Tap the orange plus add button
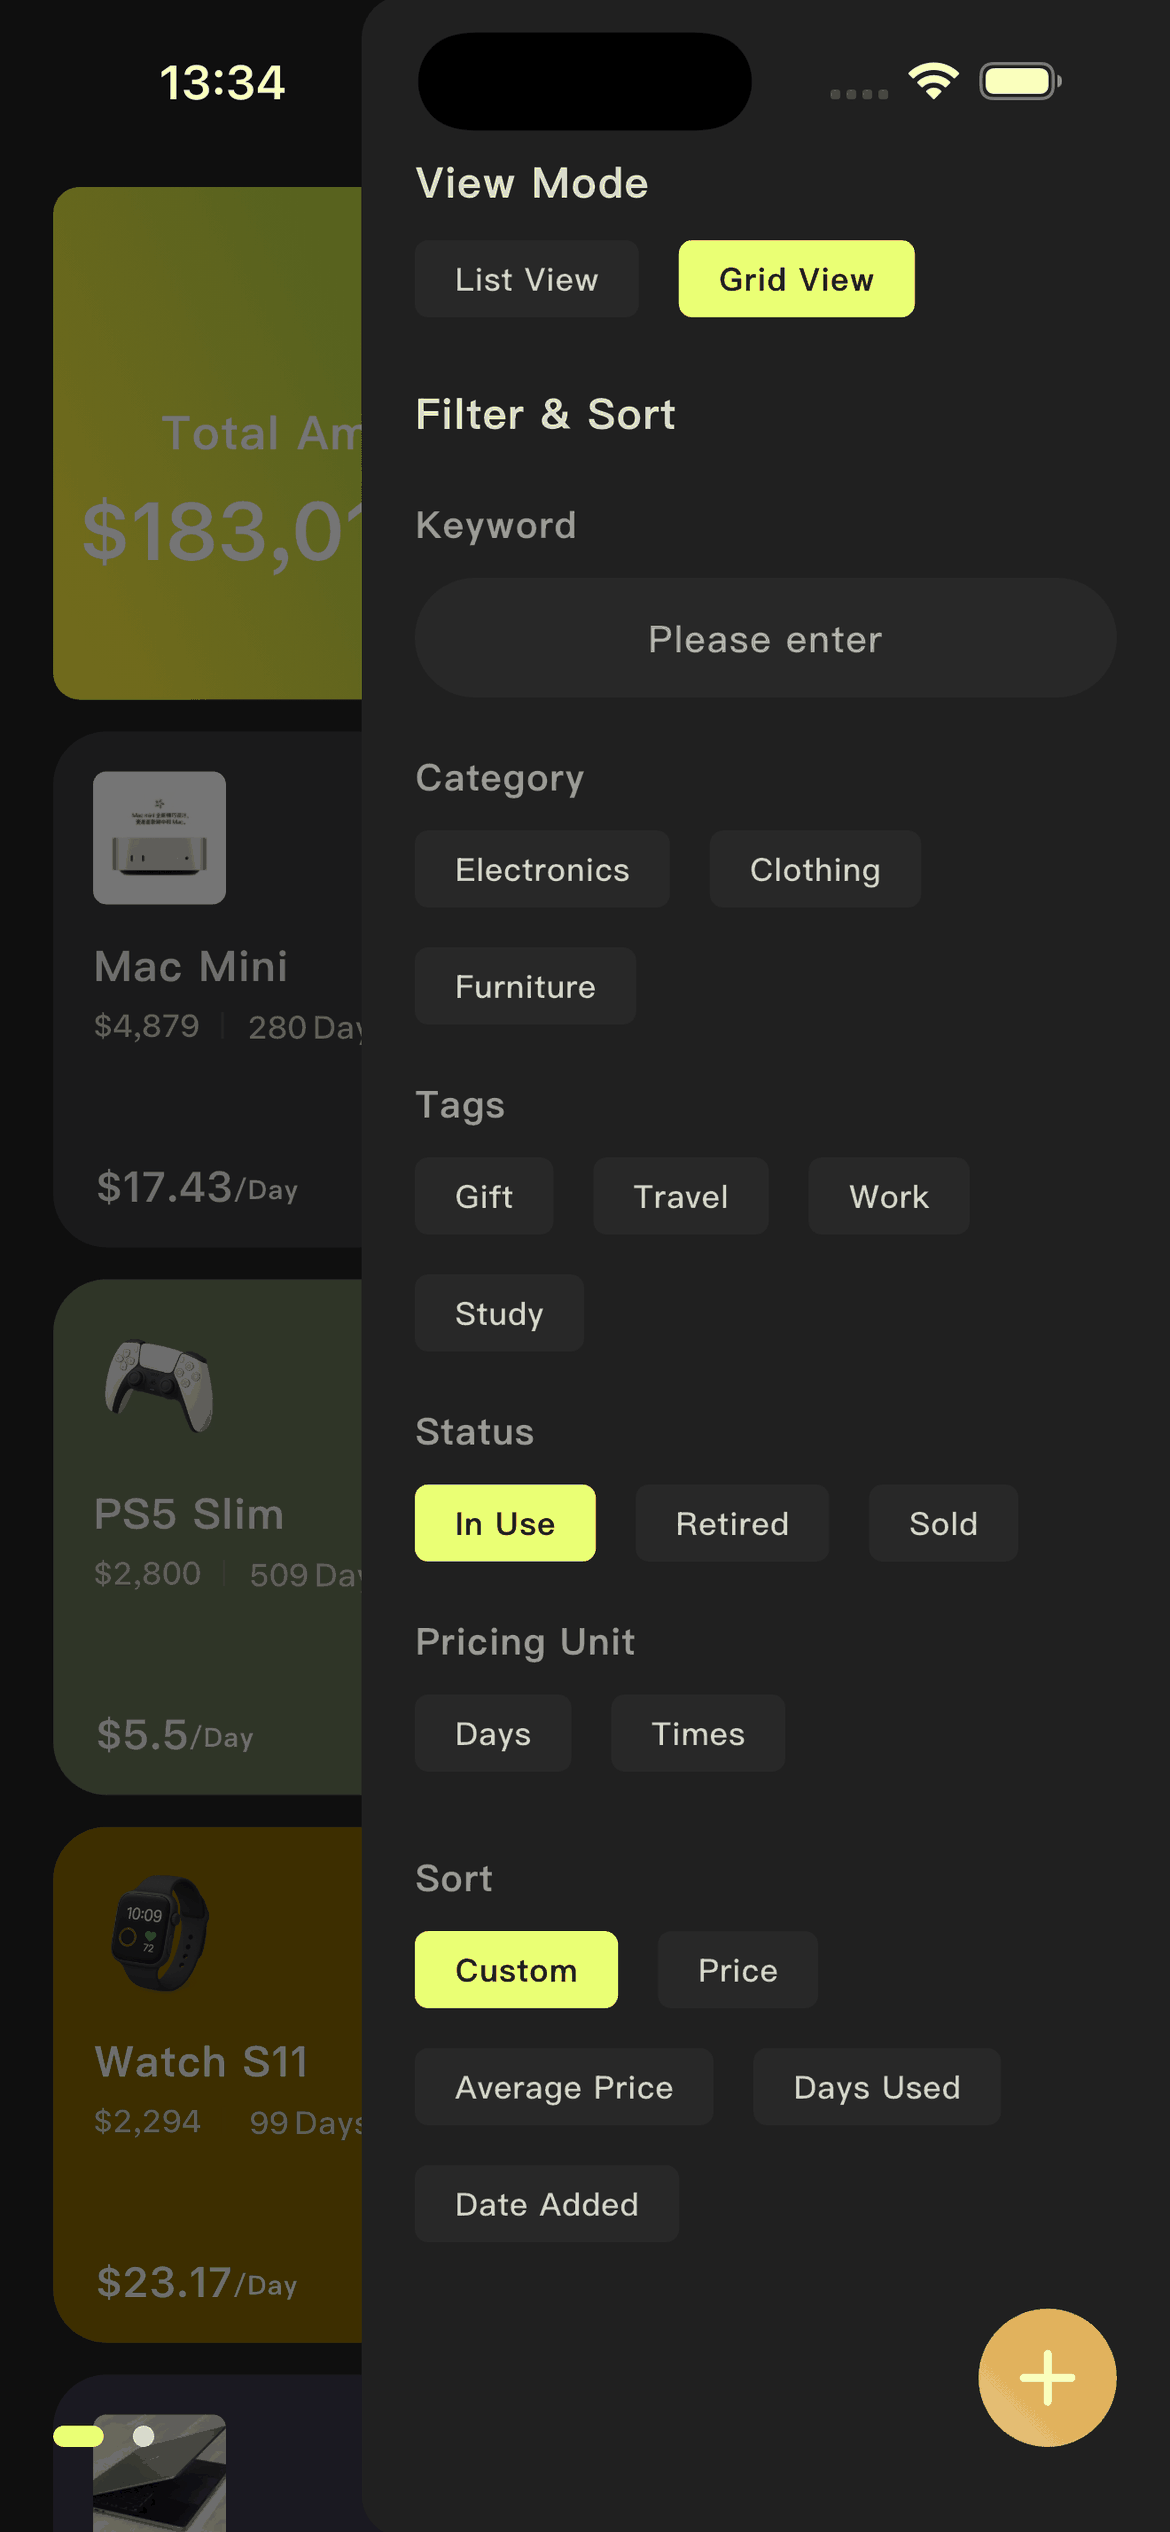This screenshot has width=1170, height=2532. [1047, 2377]
